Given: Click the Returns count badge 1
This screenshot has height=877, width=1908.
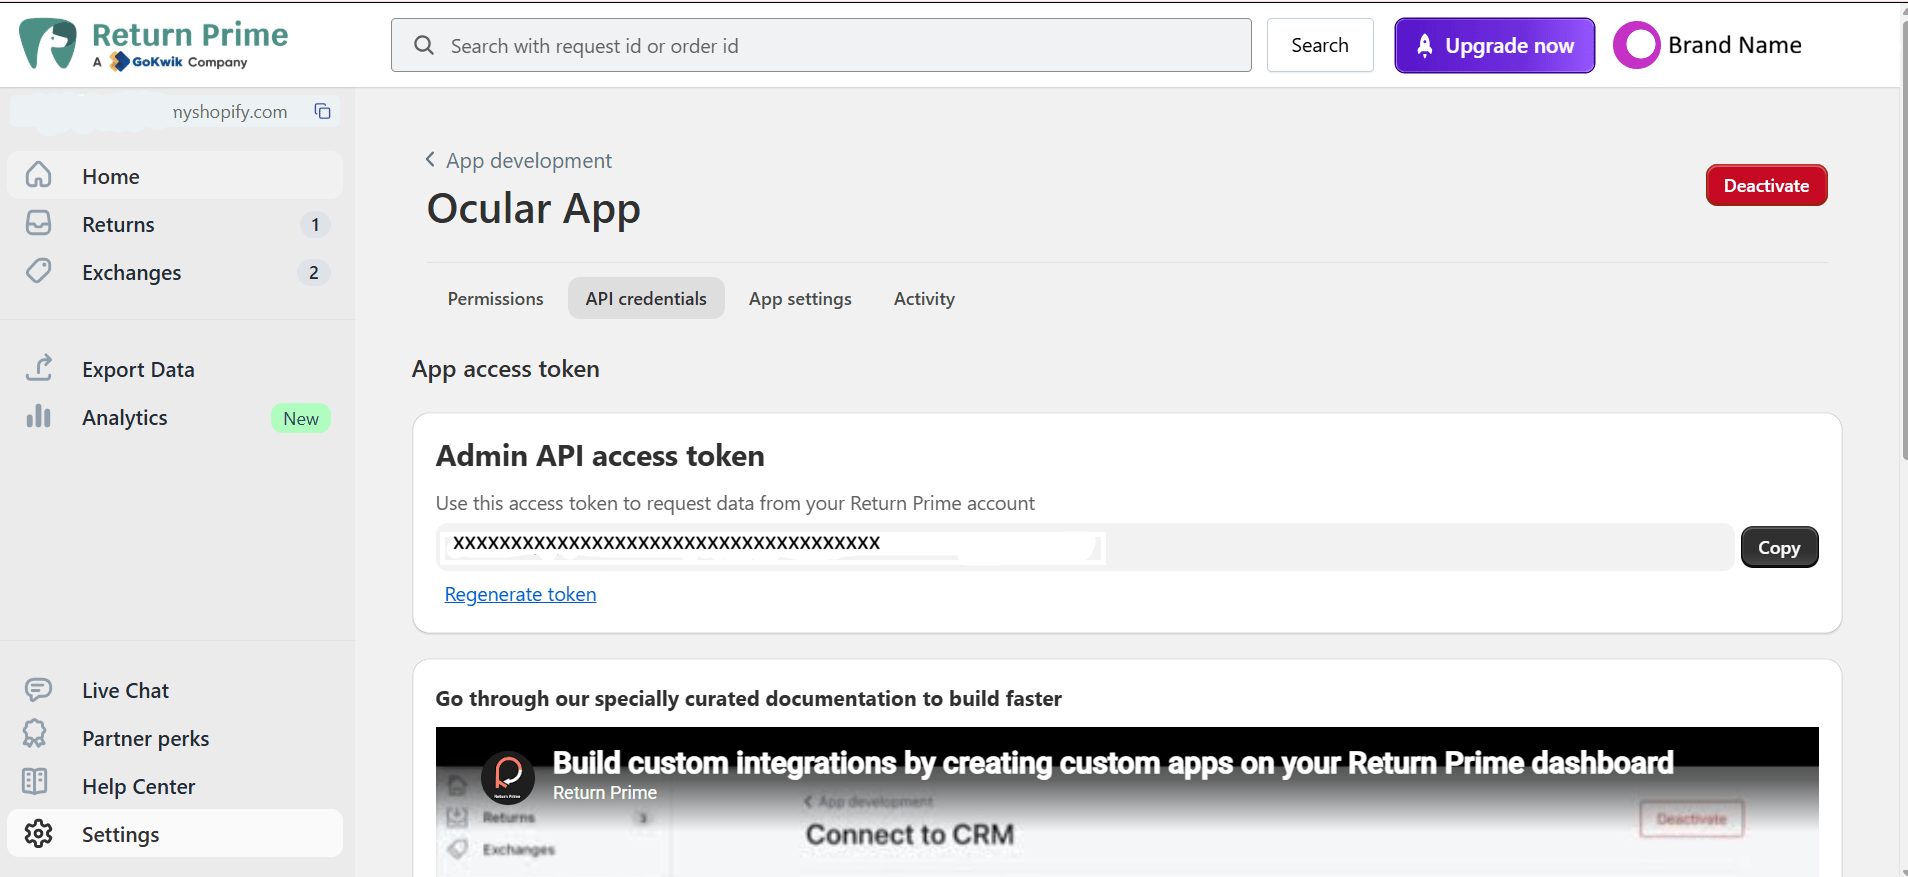Looking at the screenshot, I should coord(315,224).
